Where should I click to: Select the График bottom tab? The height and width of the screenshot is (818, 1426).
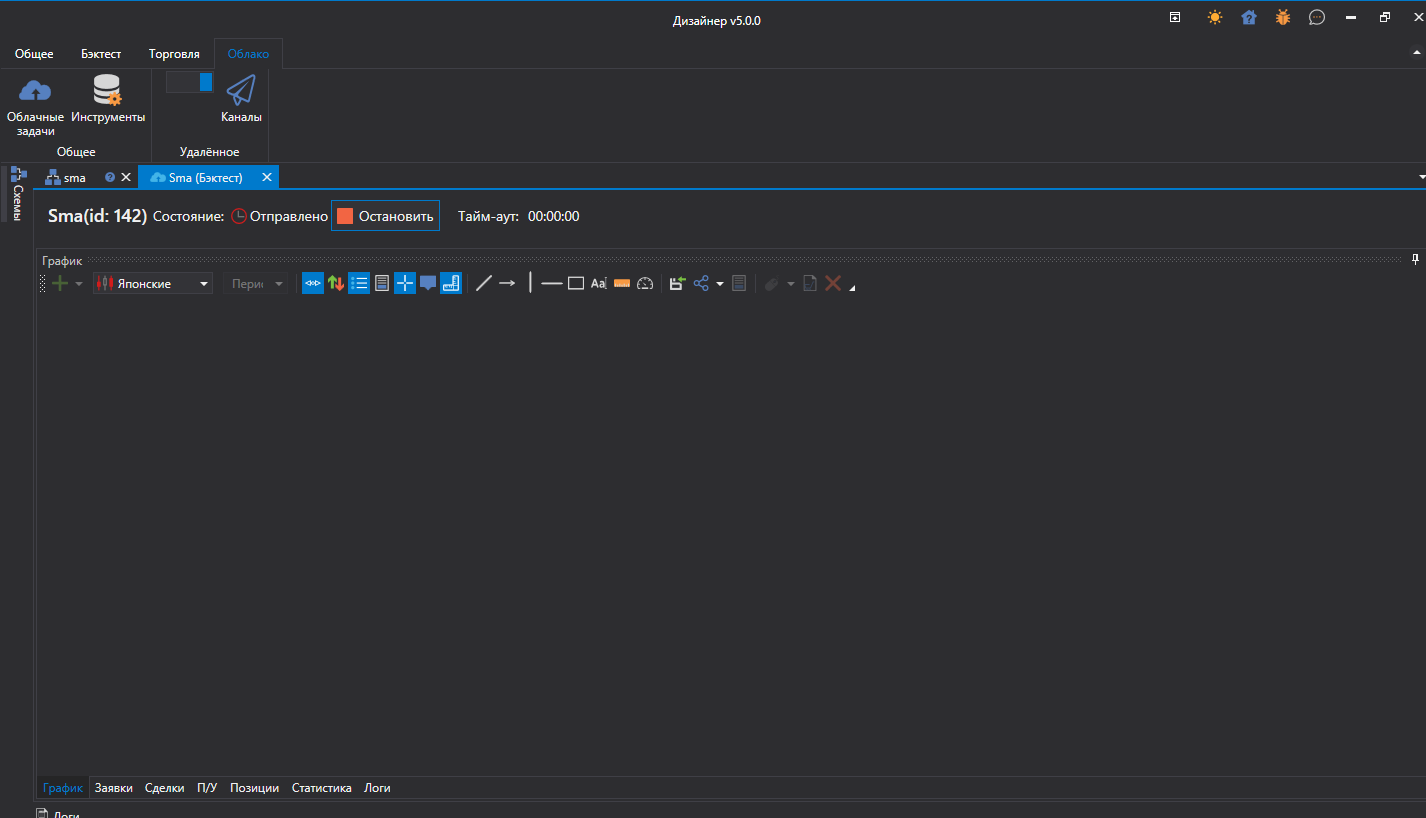point(63,788)
